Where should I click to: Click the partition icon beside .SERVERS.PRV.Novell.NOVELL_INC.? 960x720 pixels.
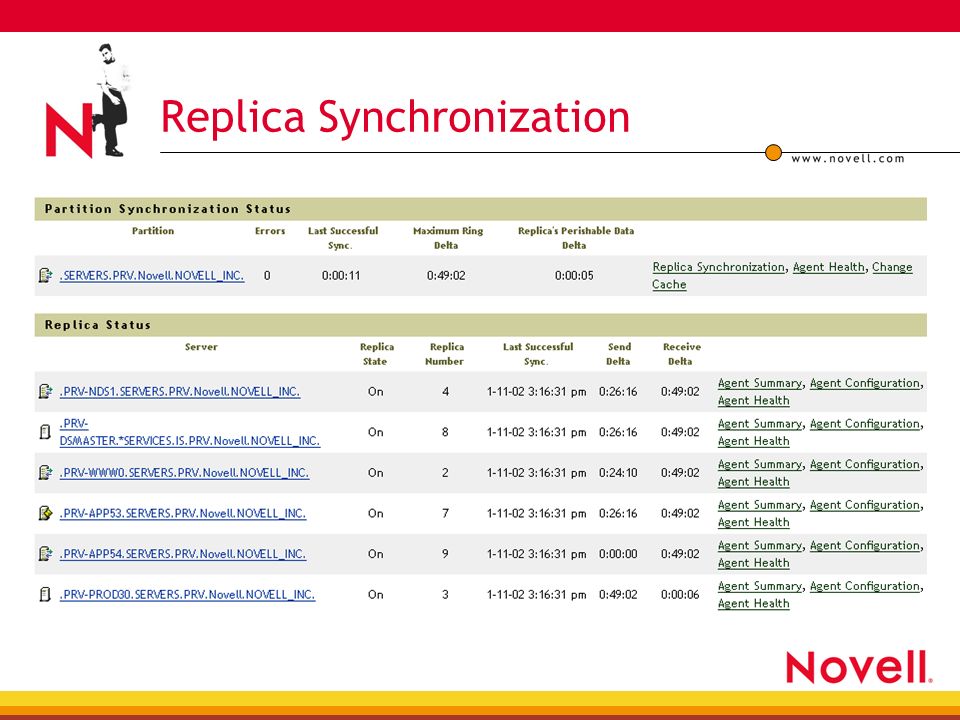click(45, 276)
